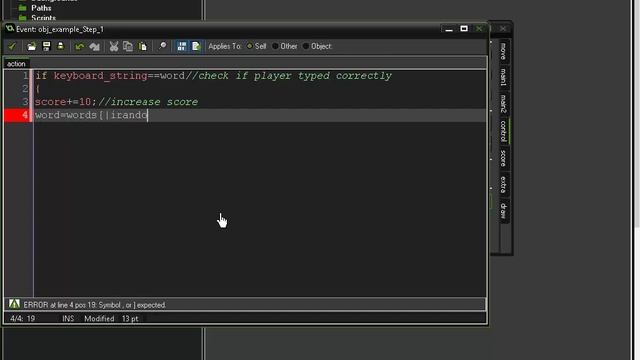Click the GameMaker icon in the window title
This screenshot has width=640, height=360.
10,29
